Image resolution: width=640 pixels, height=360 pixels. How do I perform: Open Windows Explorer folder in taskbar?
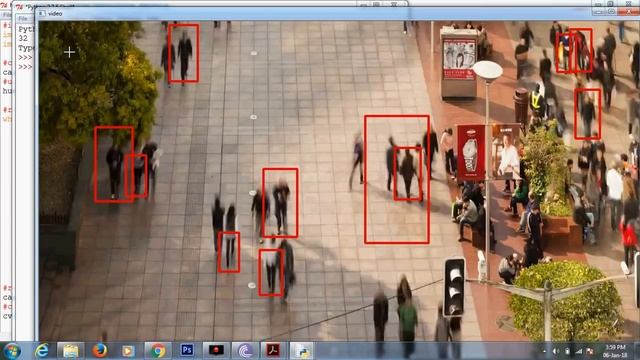coord(70,351)
